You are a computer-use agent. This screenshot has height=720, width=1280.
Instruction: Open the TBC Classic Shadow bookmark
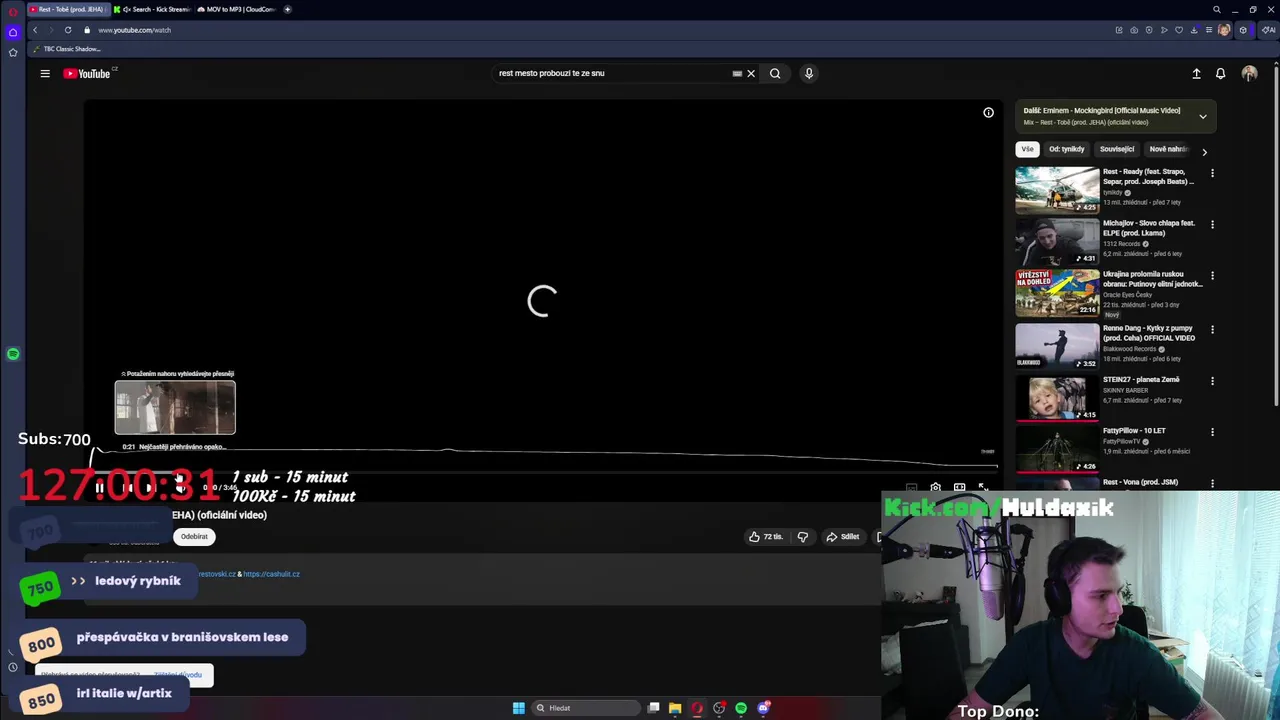pos(68,49)
